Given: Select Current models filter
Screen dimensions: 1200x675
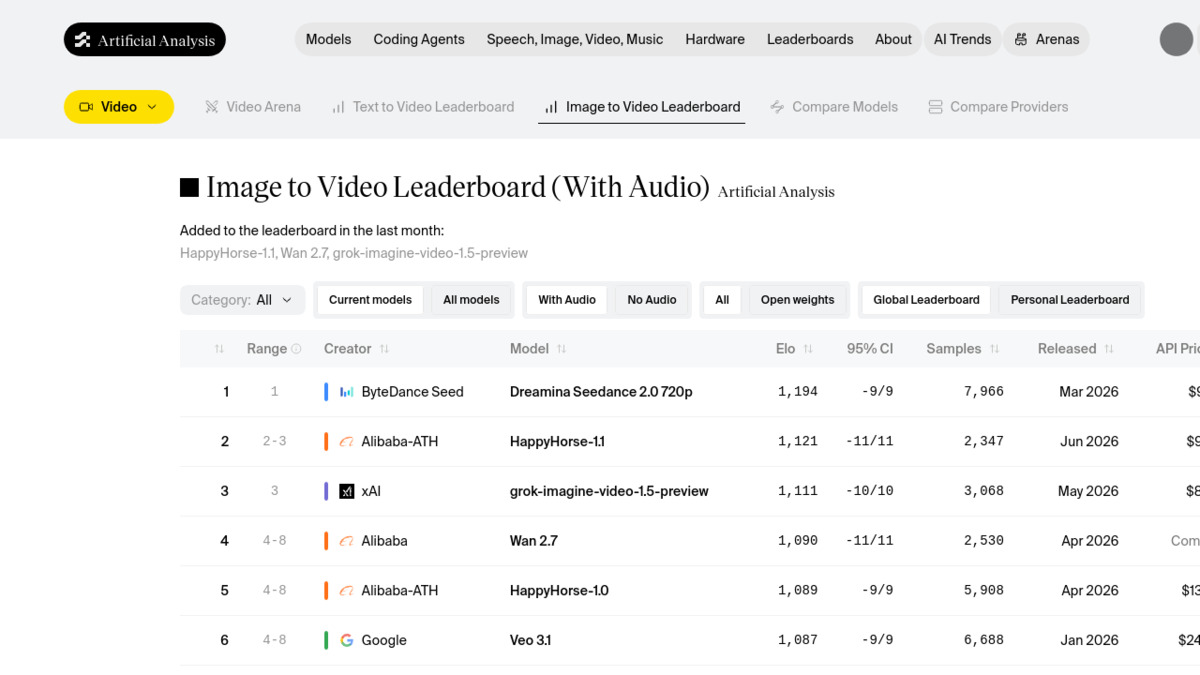Looking at the screenshot, I should click(370, 300).
